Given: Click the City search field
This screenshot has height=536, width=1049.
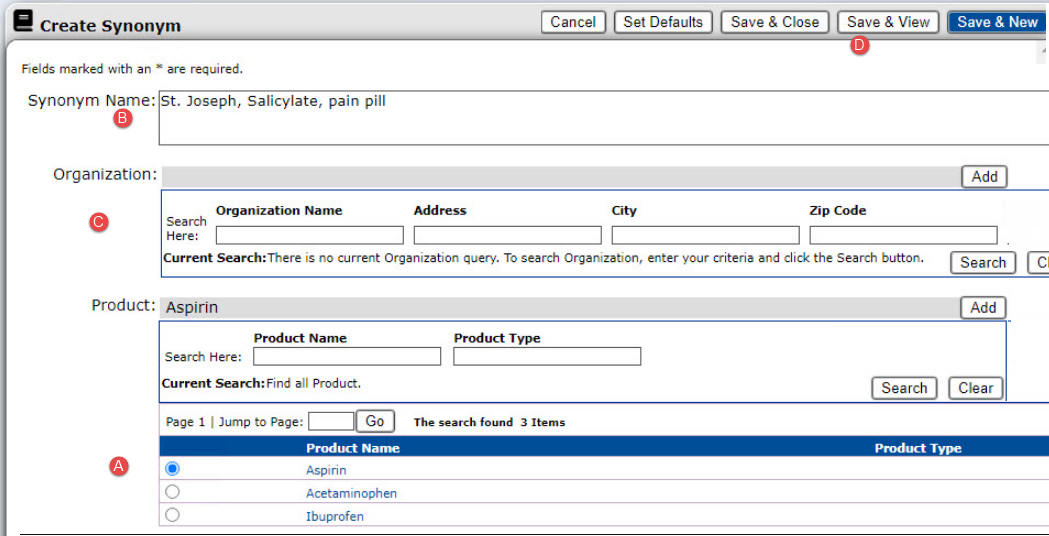Looking at the screenshot, I should coord(705,235).
